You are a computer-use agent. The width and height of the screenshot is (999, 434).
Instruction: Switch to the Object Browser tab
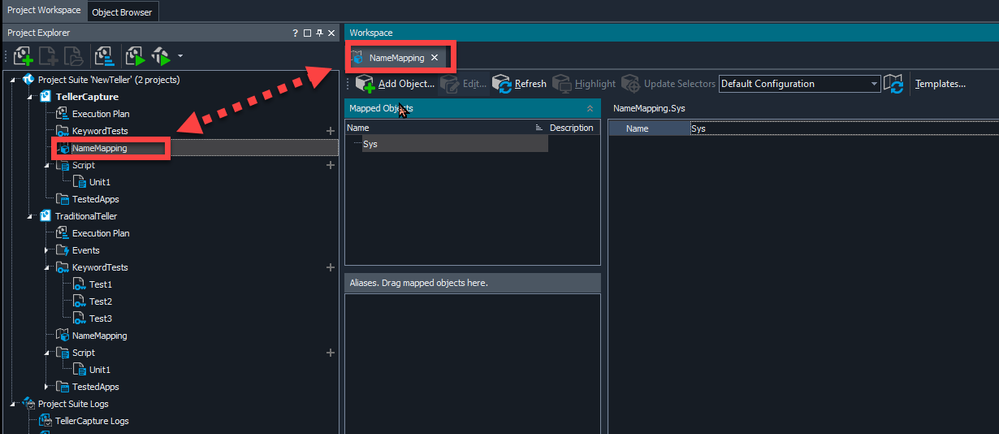[x=122, y=11]
